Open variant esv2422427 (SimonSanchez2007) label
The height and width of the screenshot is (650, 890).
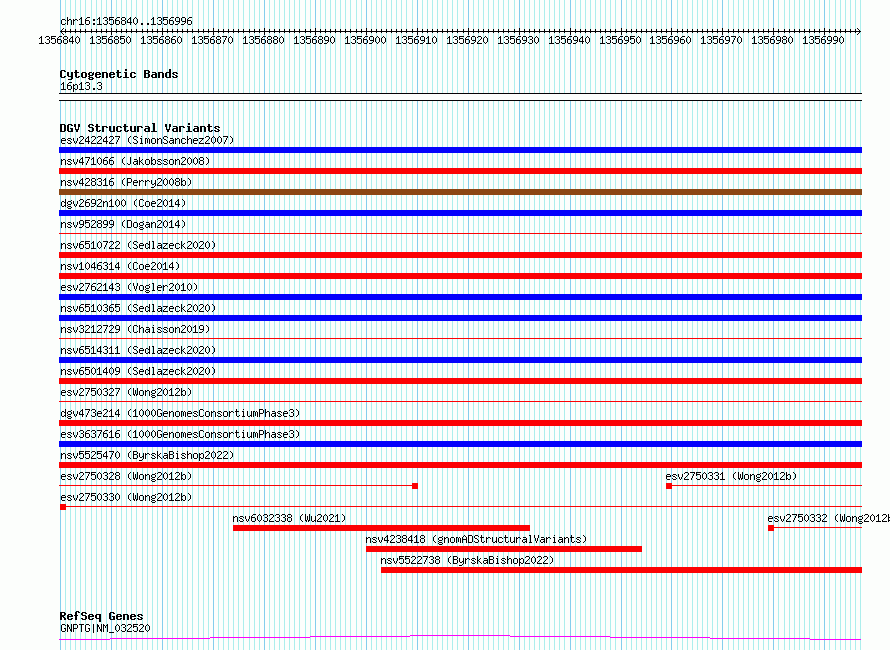(x=147, y=140)
